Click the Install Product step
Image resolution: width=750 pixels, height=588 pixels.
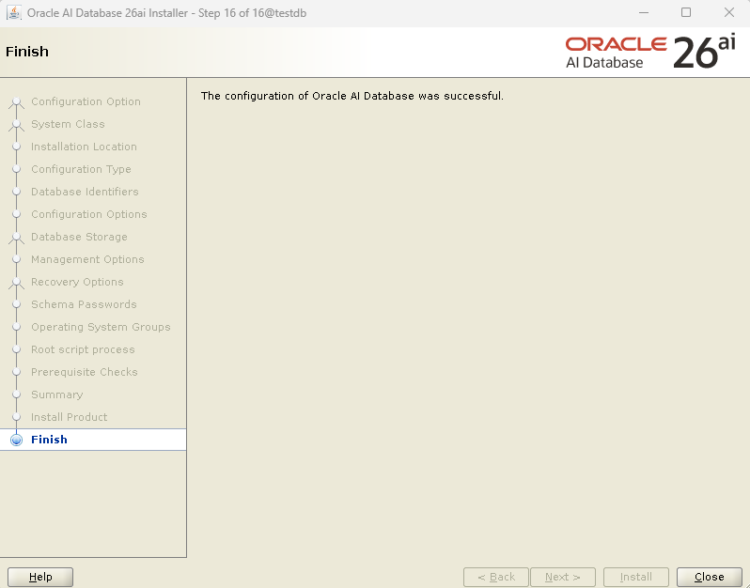pos(69,417)
